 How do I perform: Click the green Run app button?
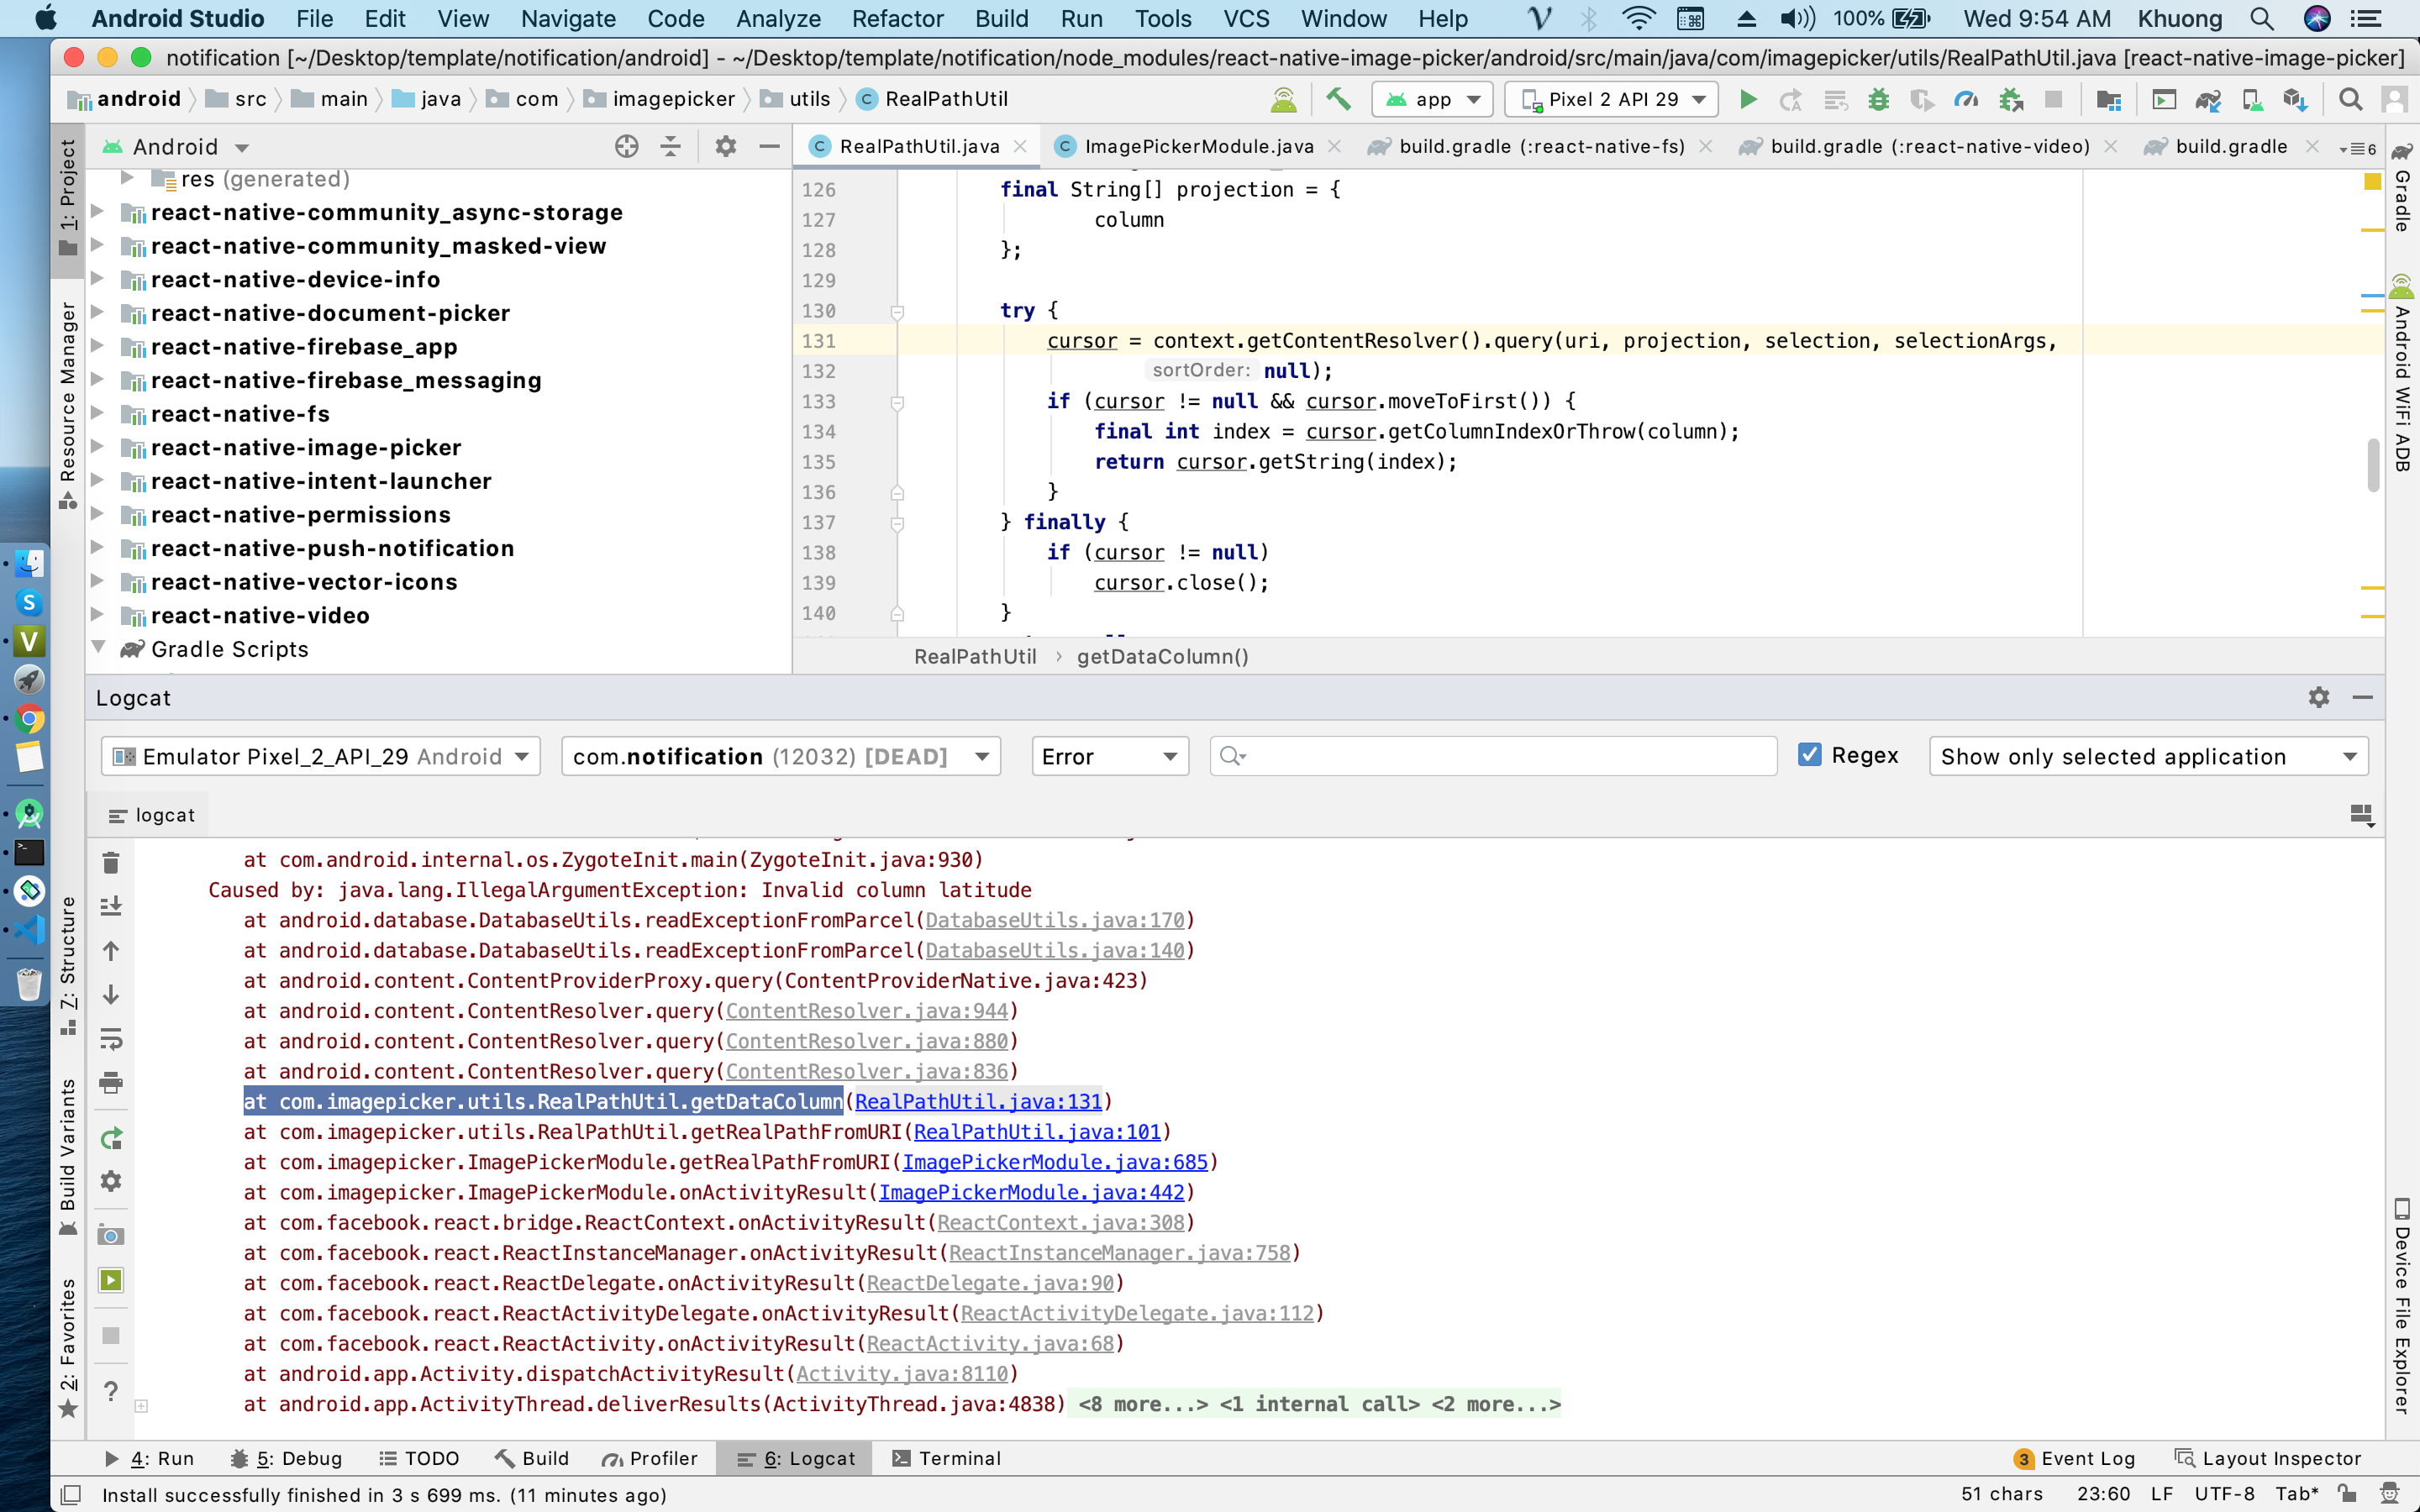click(x=1747, y=99)
